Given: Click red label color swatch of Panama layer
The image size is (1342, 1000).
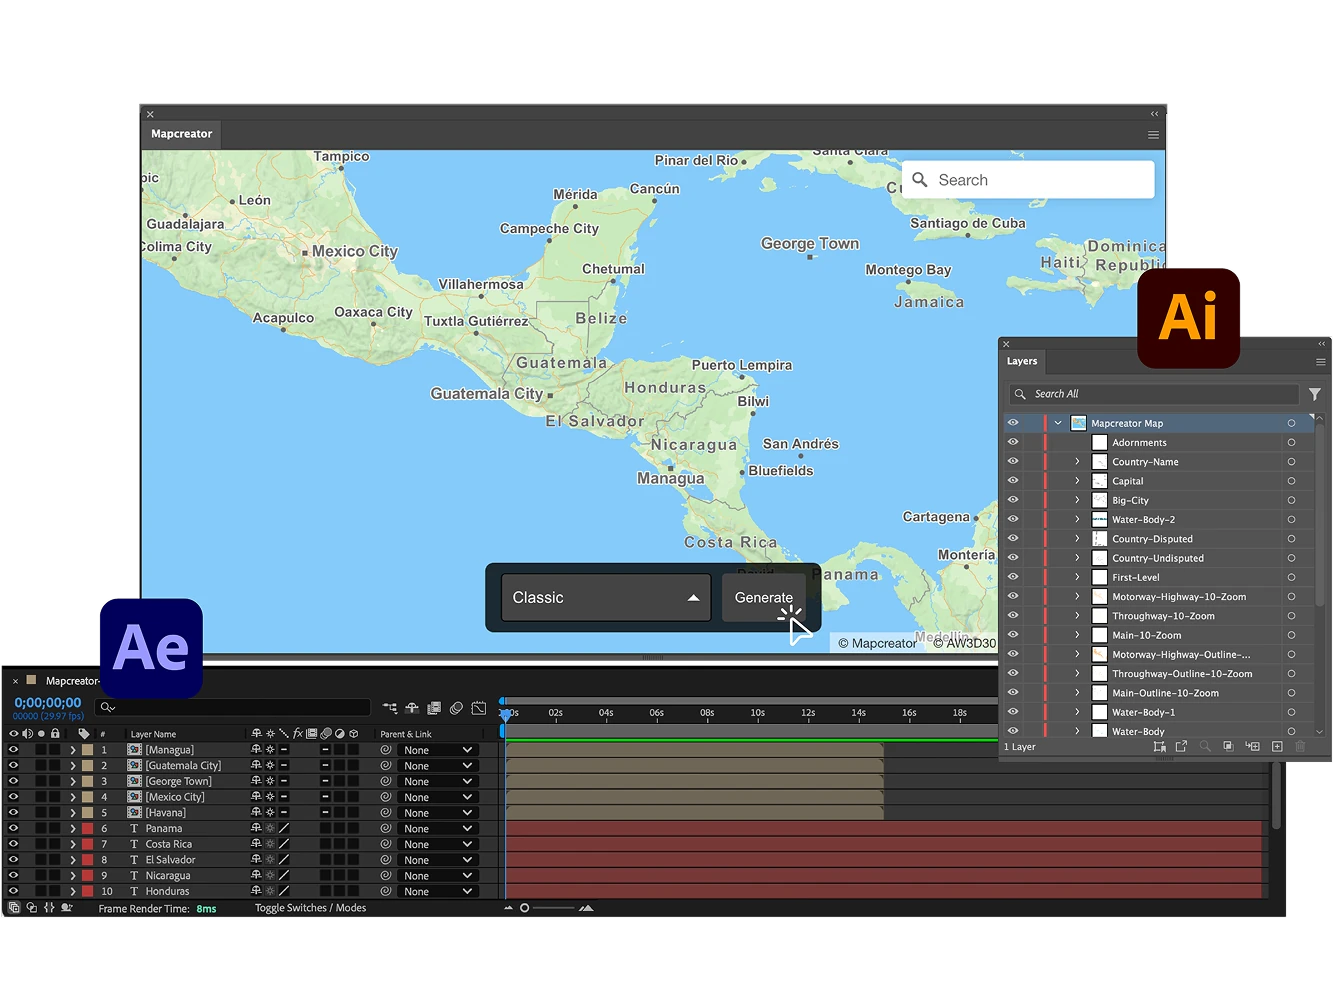Looking at the screenshot, I should click(87, 828).
